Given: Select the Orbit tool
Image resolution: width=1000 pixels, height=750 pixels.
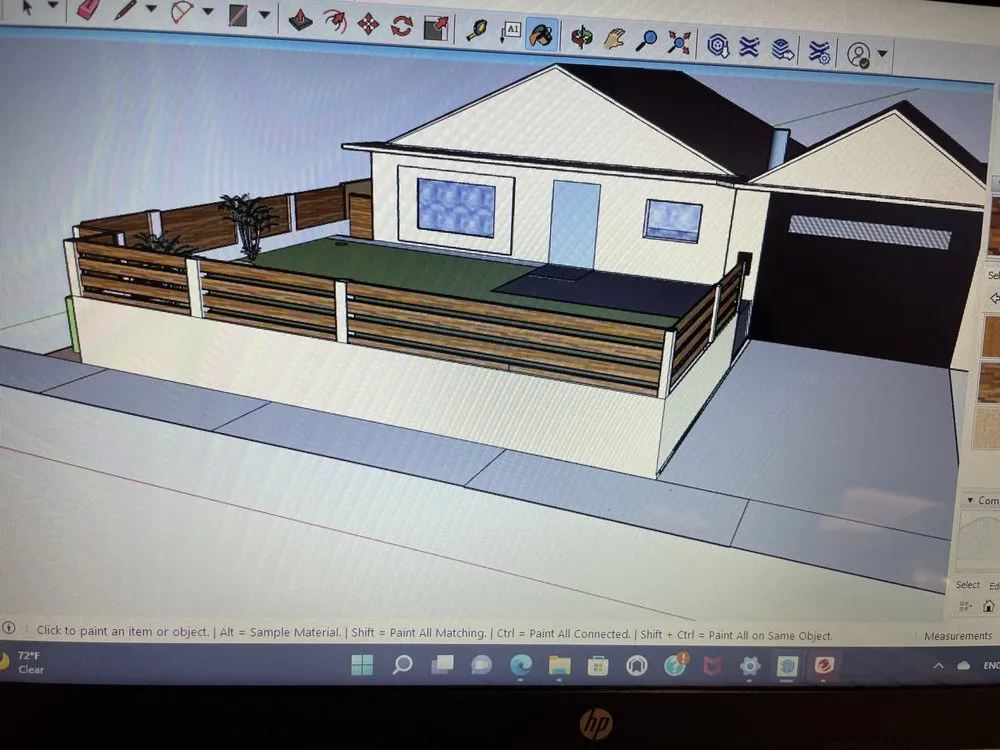Looking at the screenshot, I should [581, 37].
